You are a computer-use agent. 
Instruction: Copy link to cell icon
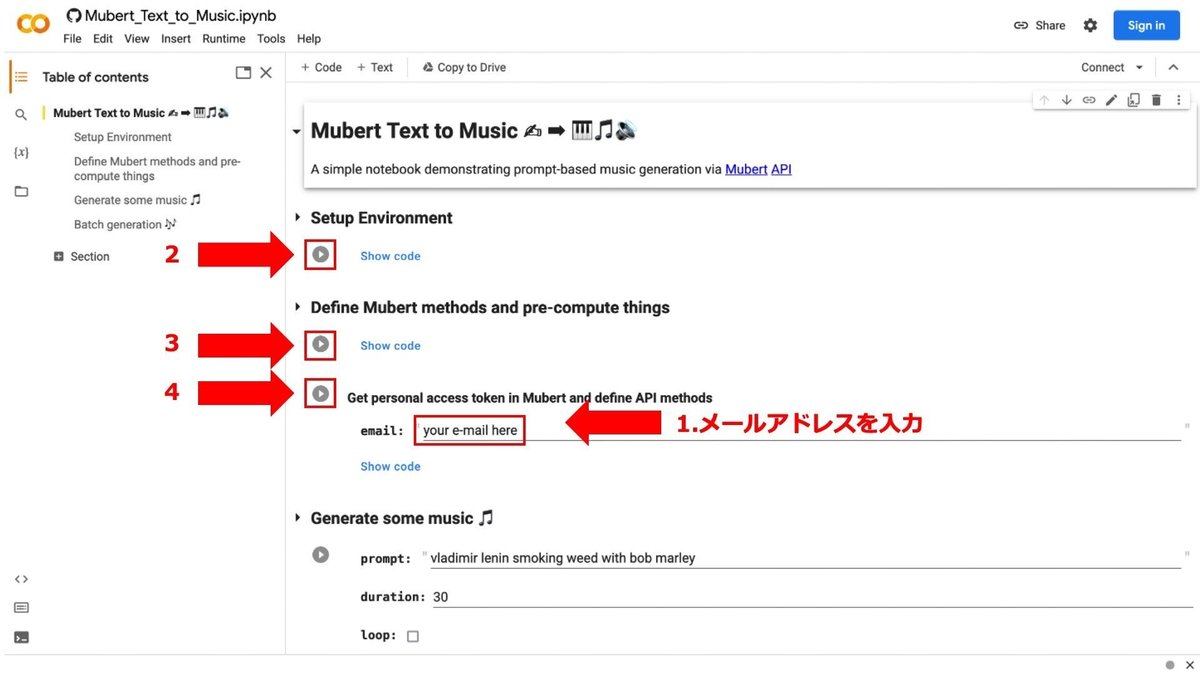click(x=1089, y=100)
